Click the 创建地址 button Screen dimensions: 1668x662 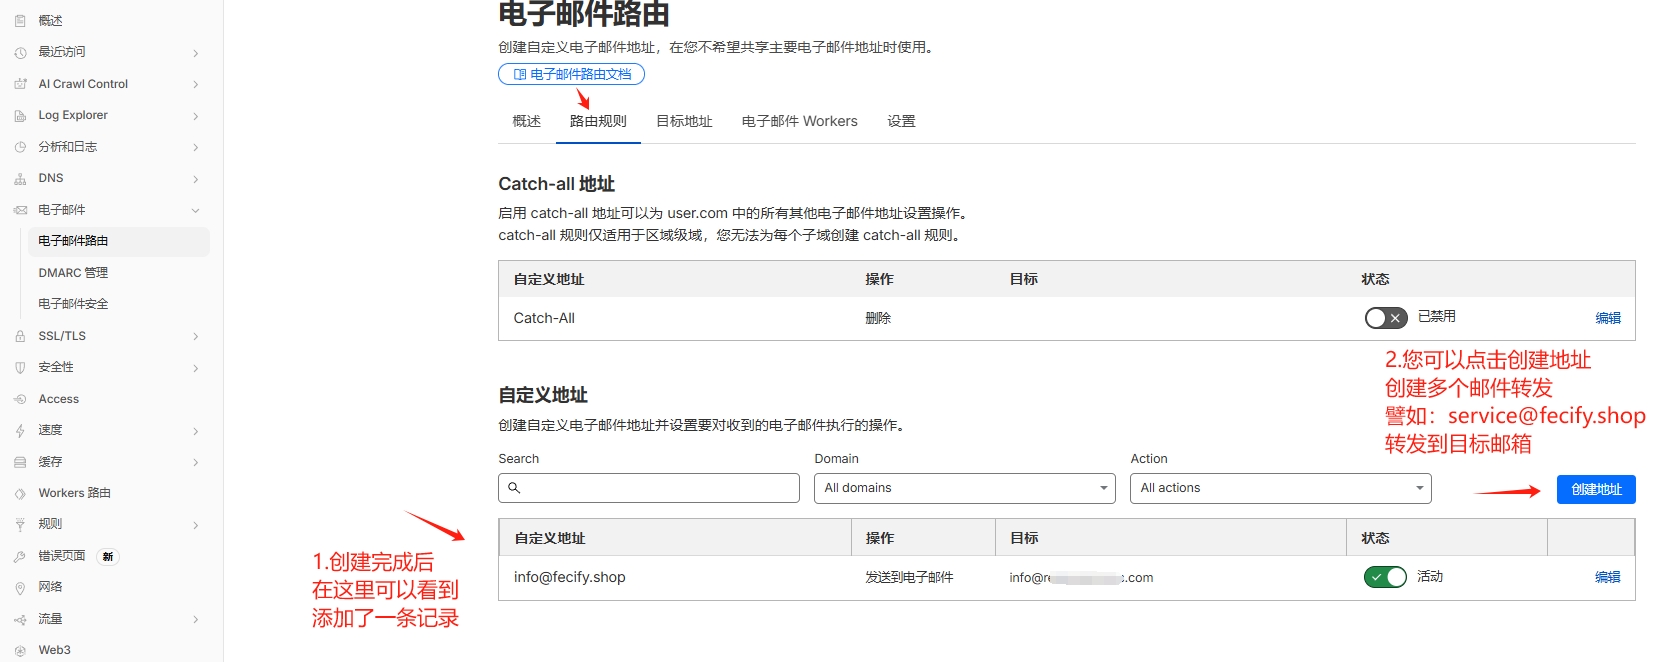(x=1596, y=489)
